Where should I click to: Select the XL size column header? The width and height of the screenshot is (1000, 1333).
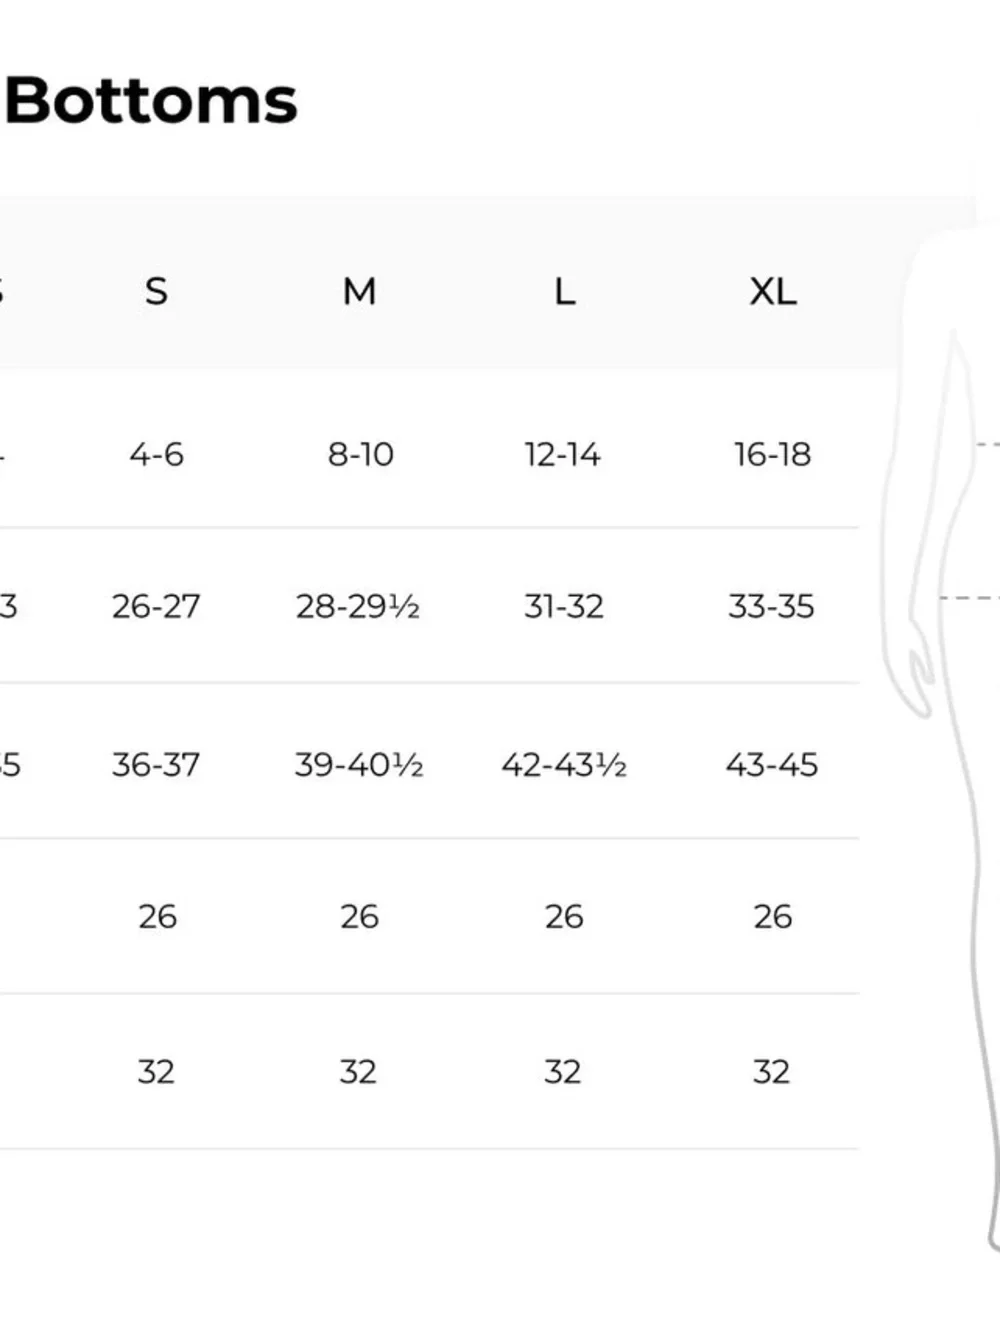click(x=773, y=291)
